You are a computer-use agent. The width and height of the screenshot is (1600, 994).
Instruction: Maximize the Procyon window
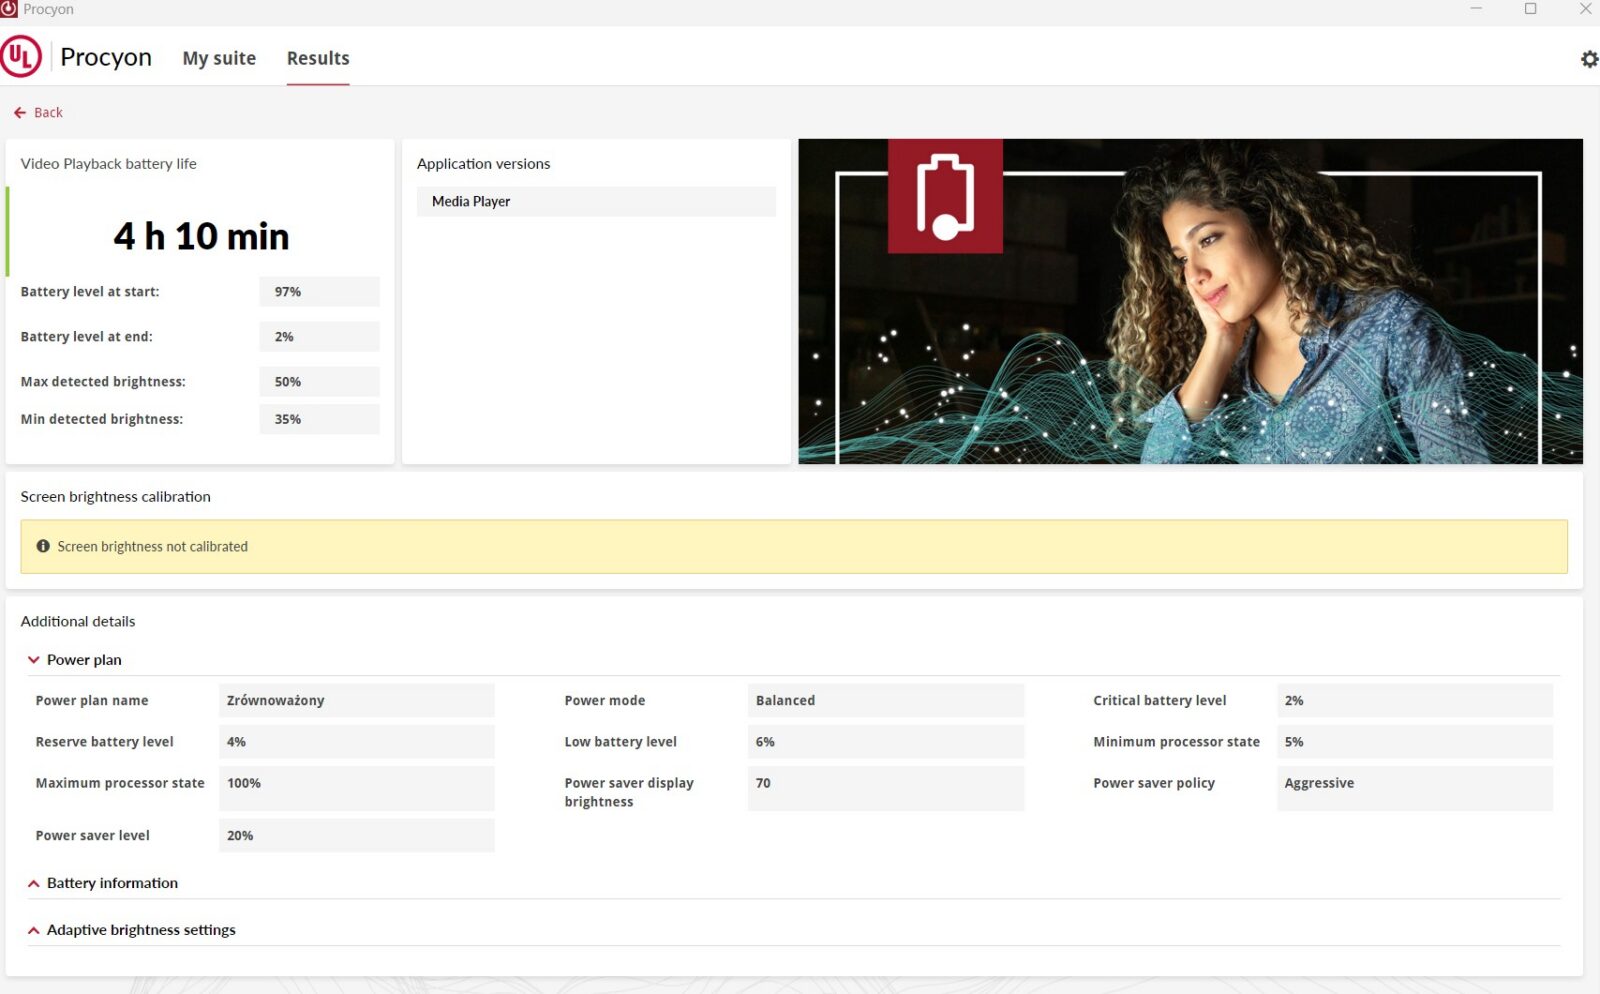tap(1530, 9)
